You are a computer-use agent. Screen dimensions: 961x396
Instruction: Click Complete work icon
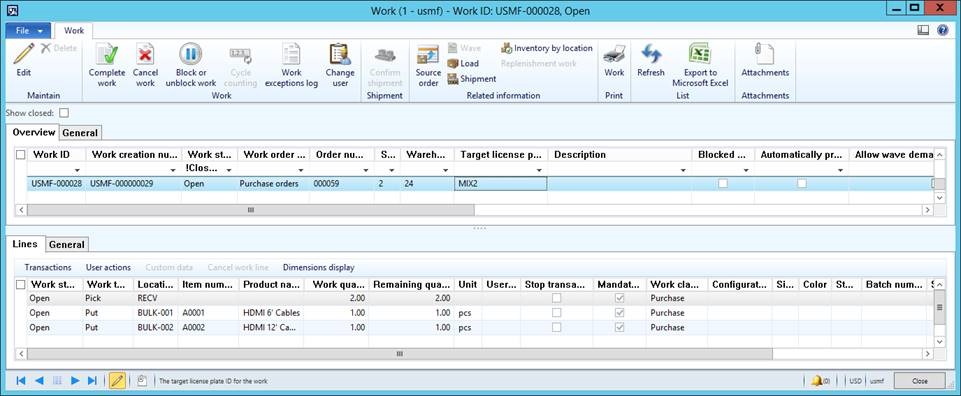pyautogui.click(x=107, y=55)
